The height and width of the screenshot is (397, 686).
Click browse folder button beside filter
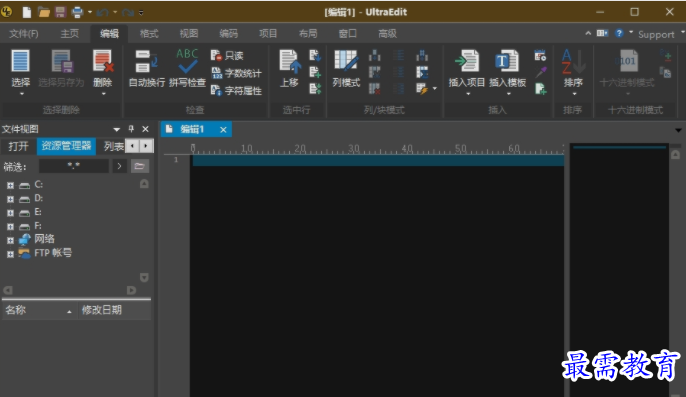[x=140, y=166]
